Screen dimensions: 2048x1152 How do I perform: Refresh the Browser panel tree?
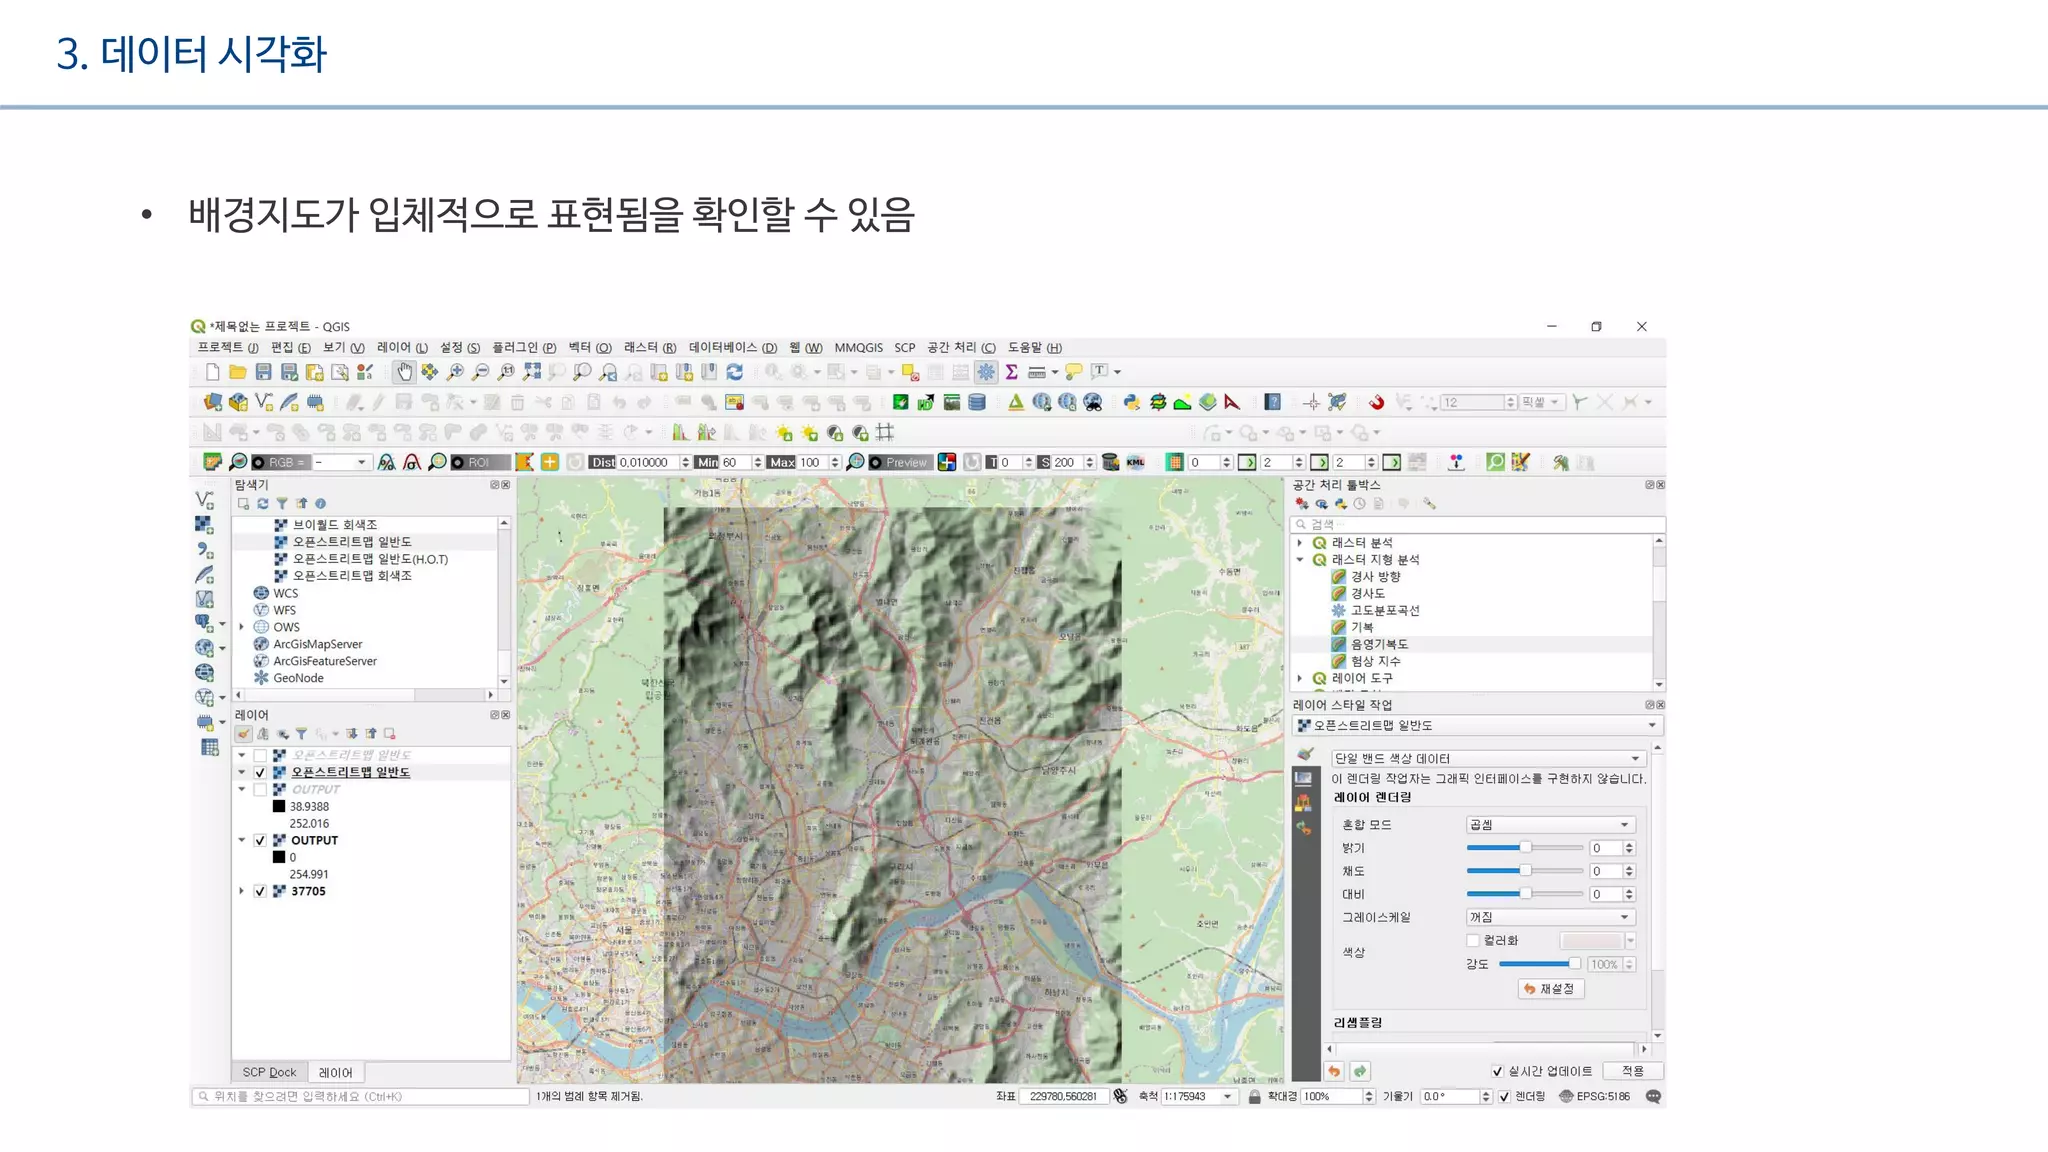point(262,504)
